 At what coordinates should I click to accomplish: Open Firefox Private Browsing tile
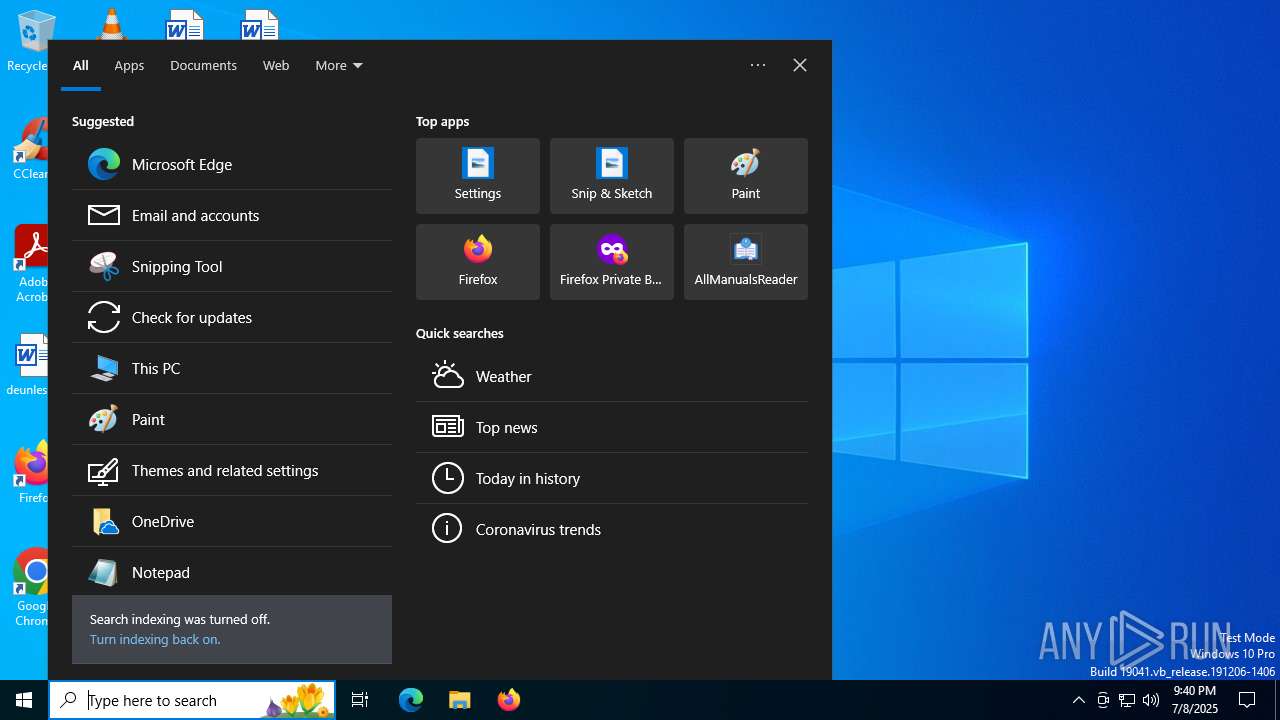tap(612, 262)
